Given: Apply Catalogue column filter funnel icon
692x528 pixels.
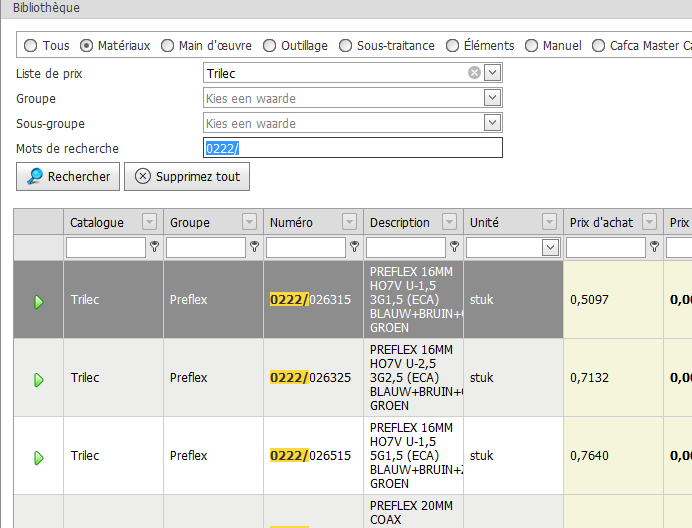Looking at the screenshot, I should [x=154, y=246].
